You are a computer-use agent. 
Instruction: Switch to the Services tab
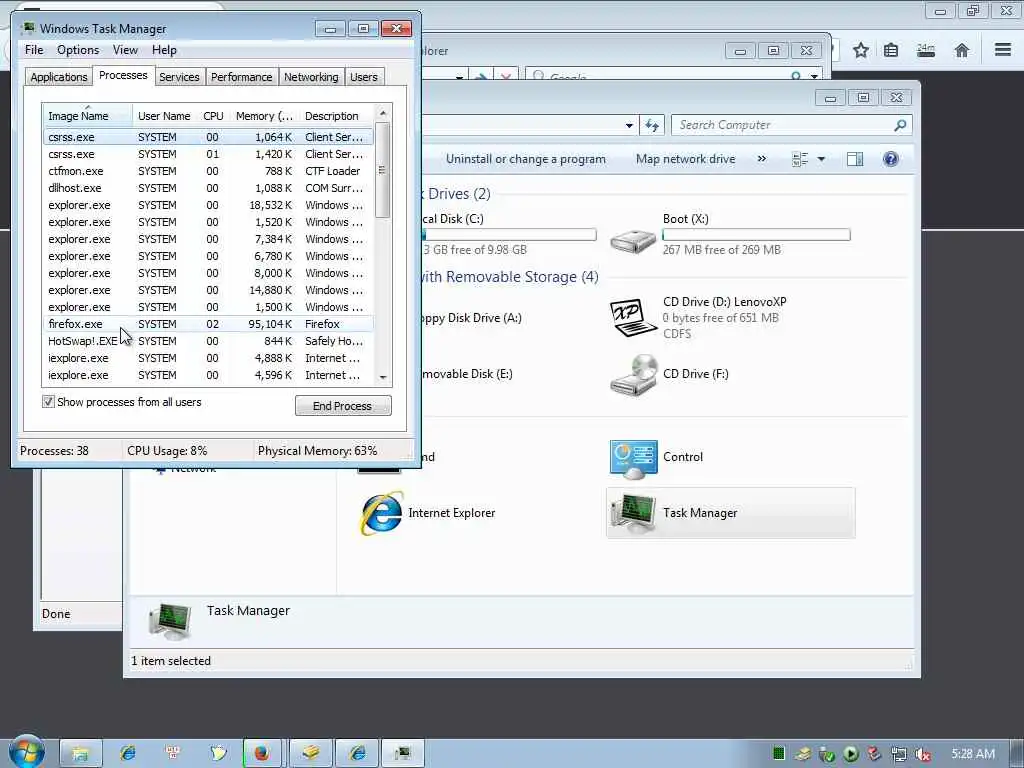click(x=179, y=77)
